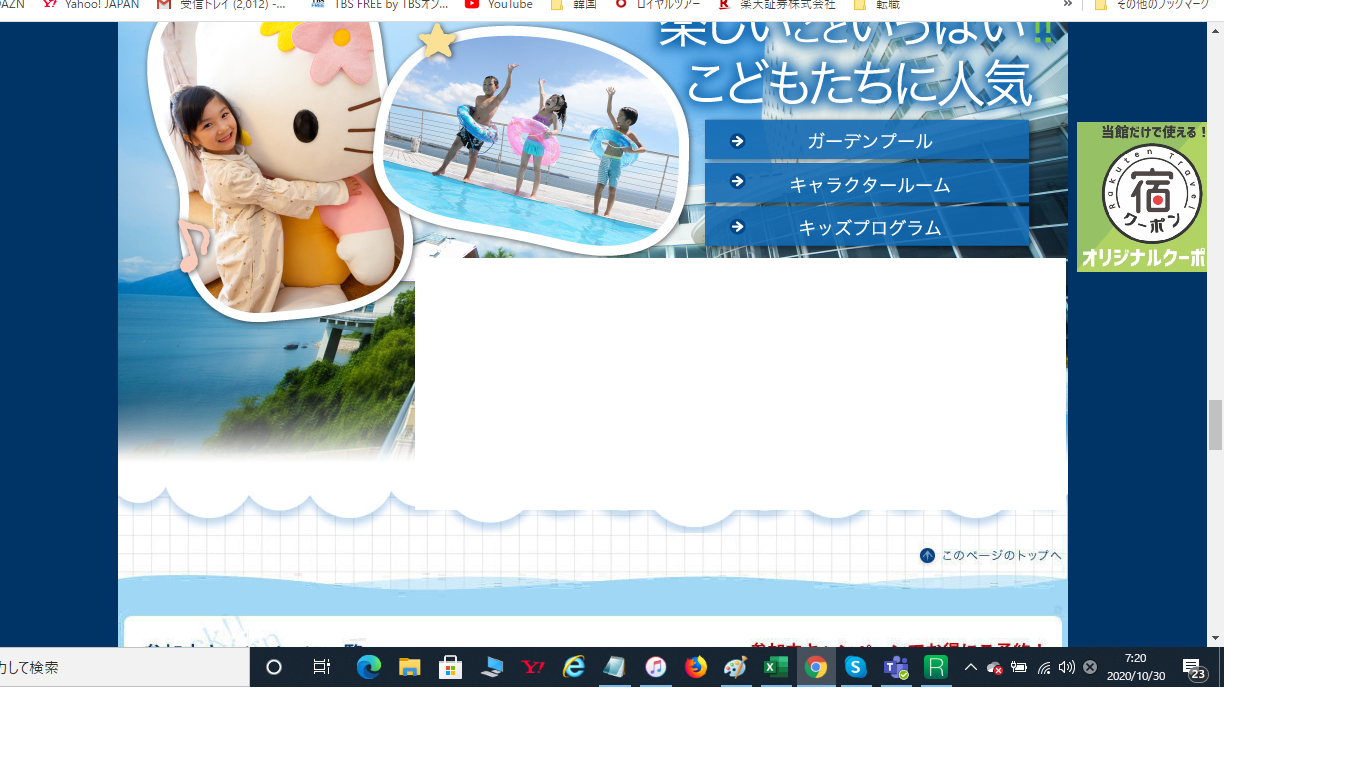Image resolution: width=1366 pixels, height=768 pixels.
Task: Click the computer-monitor icon on the taskbar
Action: tap(492, 667)
